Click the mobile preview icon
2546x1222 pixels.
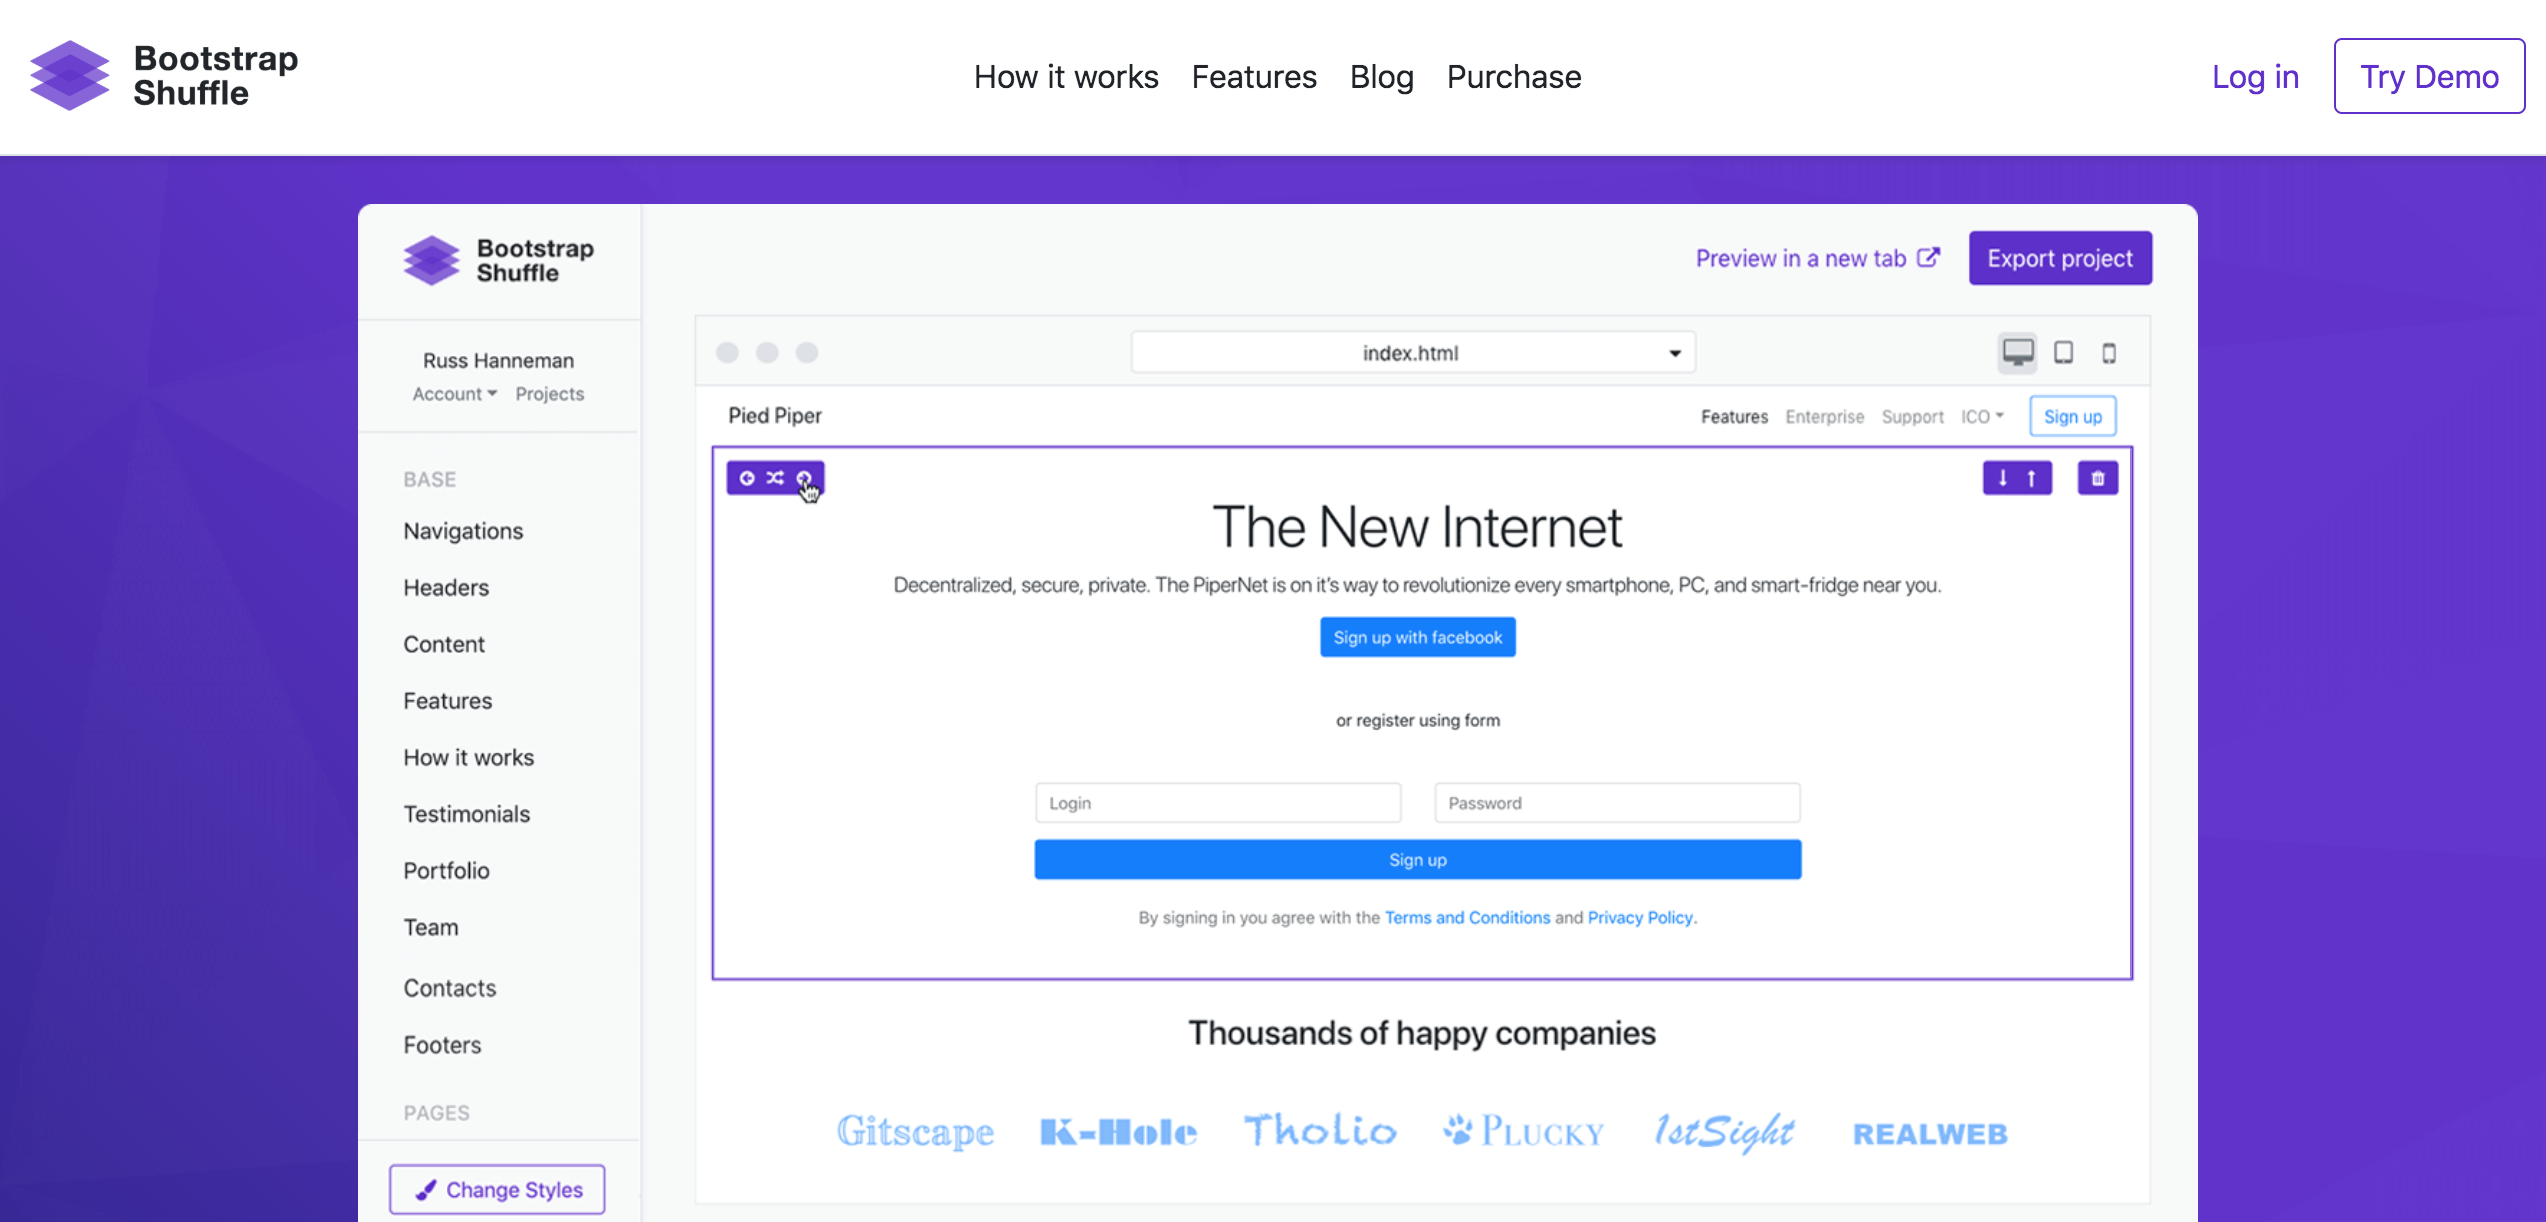pyautogui.click(x=2109, y=352)
